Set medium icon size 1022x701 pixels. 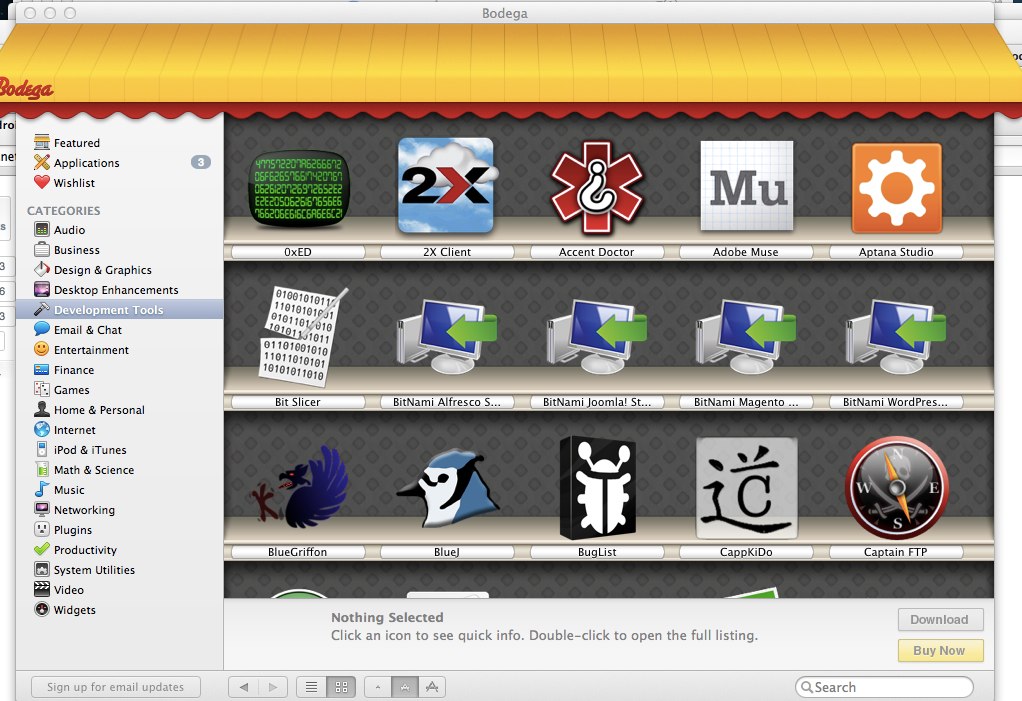(405, 687)
